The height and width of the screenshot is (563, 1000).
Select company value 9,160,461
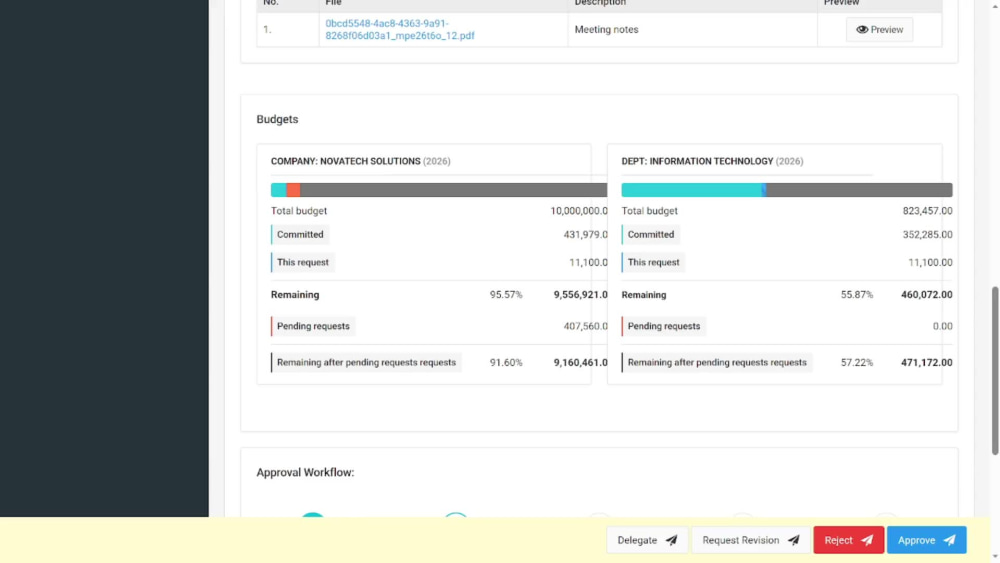580,363
